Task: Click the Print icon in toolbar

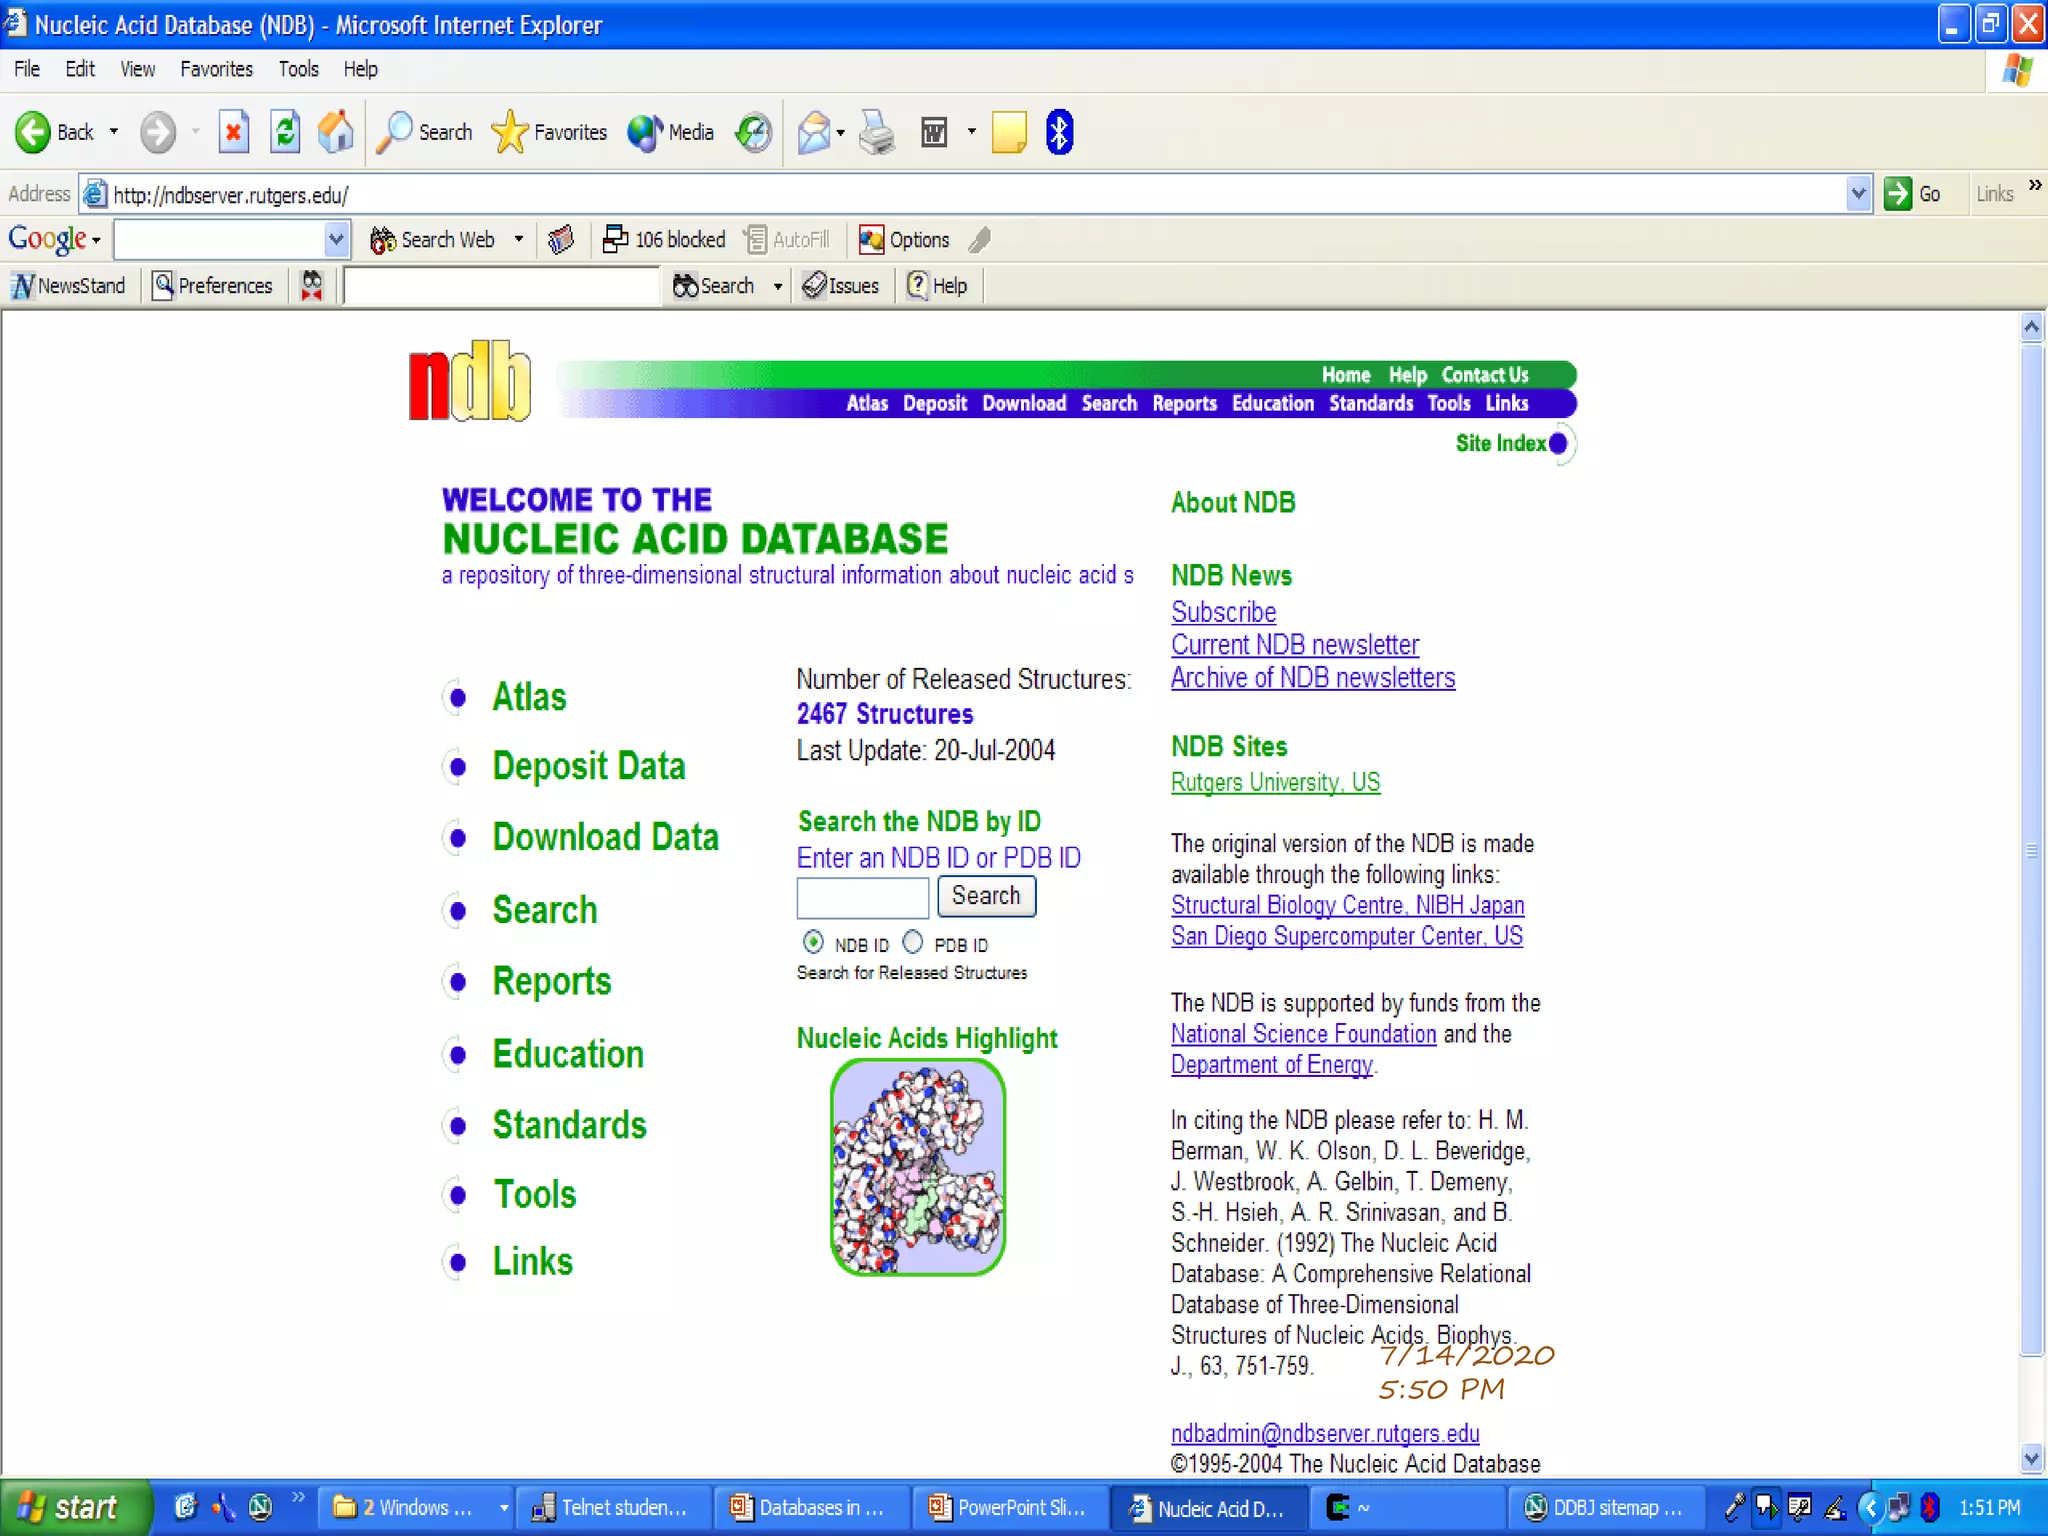Action: (877, 132)
